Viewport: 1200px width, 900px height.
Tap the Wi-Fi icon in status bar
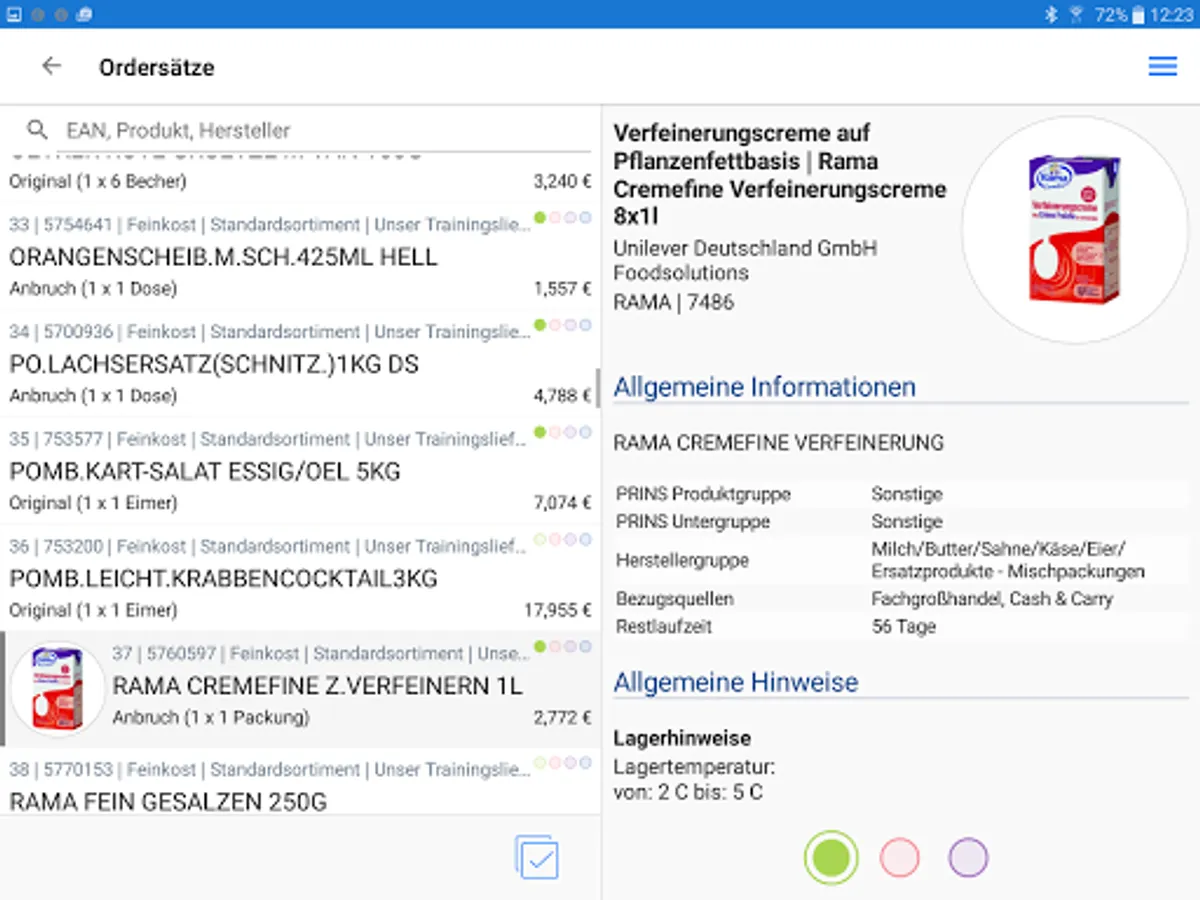(1076, 14)
